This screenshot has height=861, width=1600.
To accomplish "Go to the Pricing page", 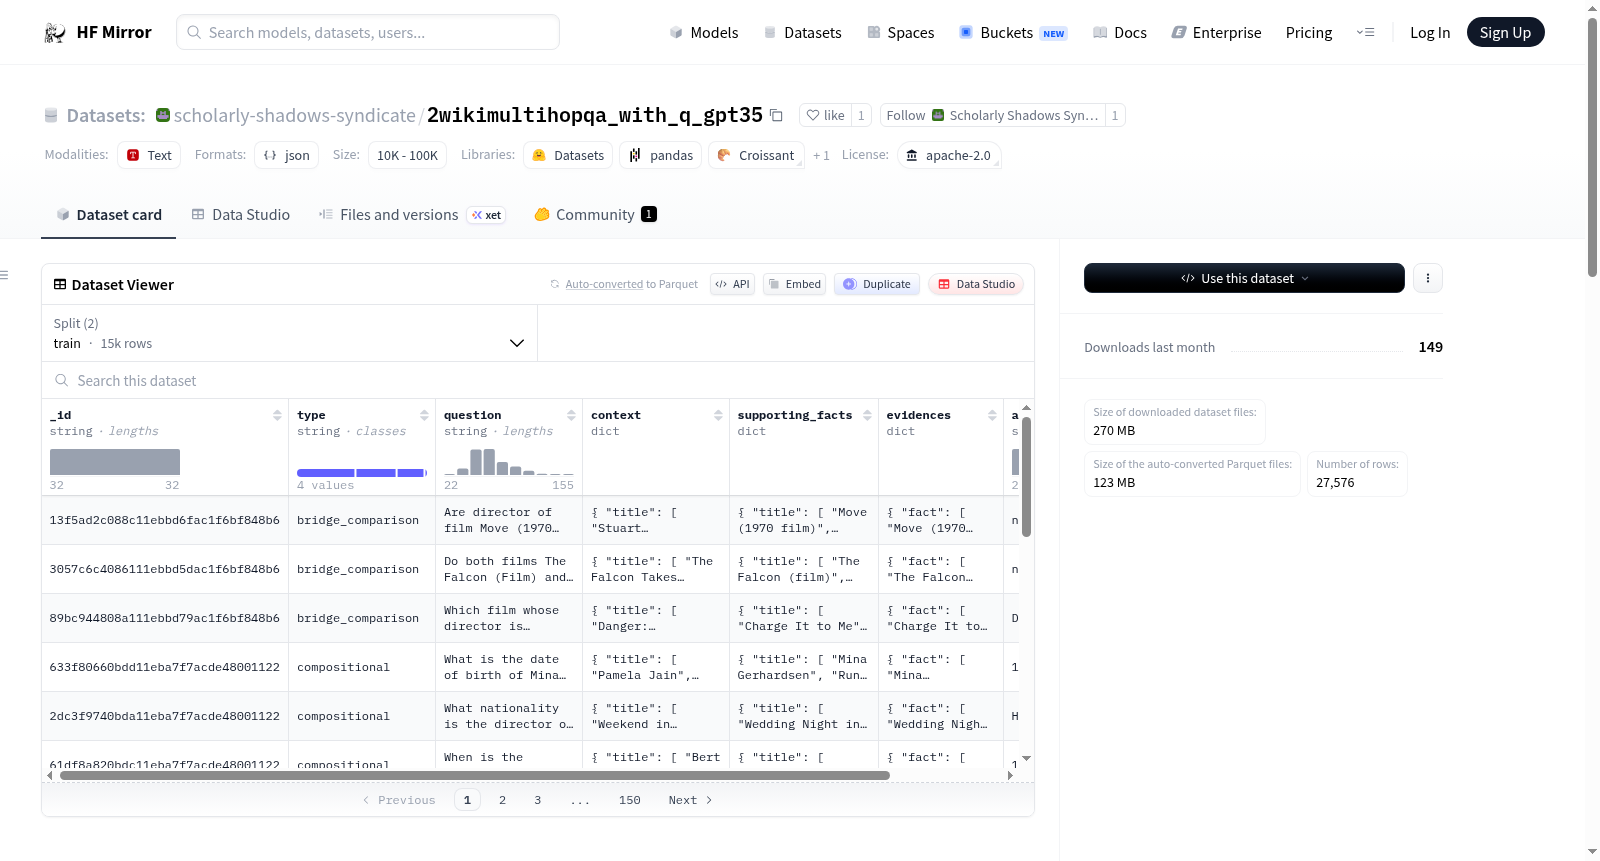I will click(1309, 32).
